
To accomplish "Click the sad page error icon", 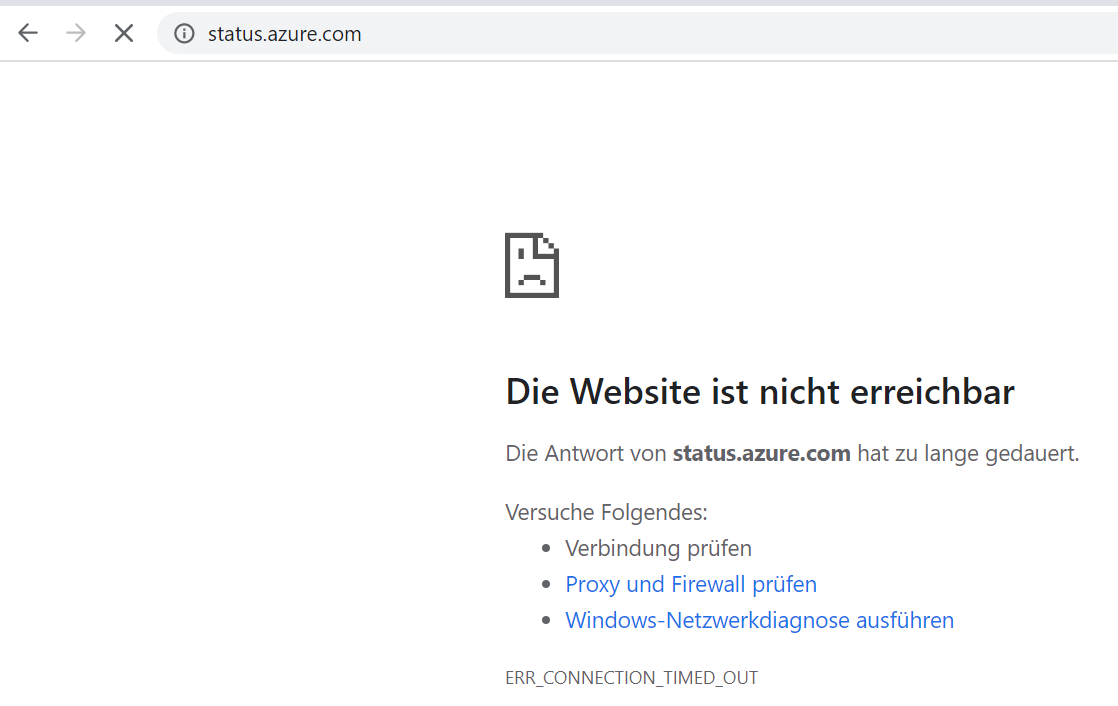I will (532, 265).
